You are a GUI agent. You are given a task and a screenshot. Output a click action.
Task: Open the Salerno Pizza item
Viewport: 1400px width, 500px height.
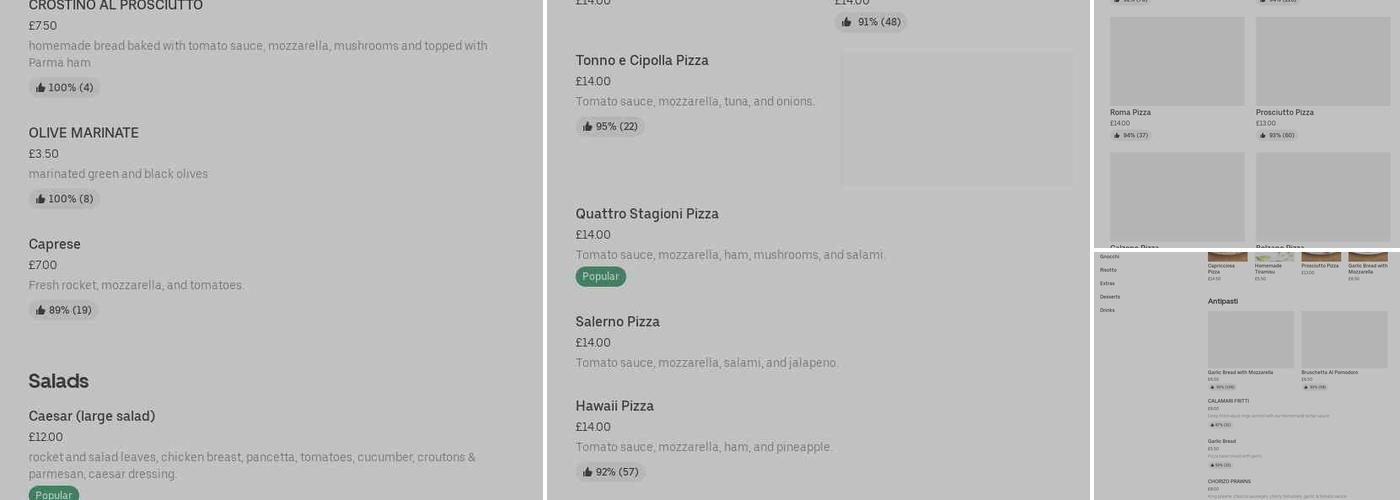click(617, 322)
